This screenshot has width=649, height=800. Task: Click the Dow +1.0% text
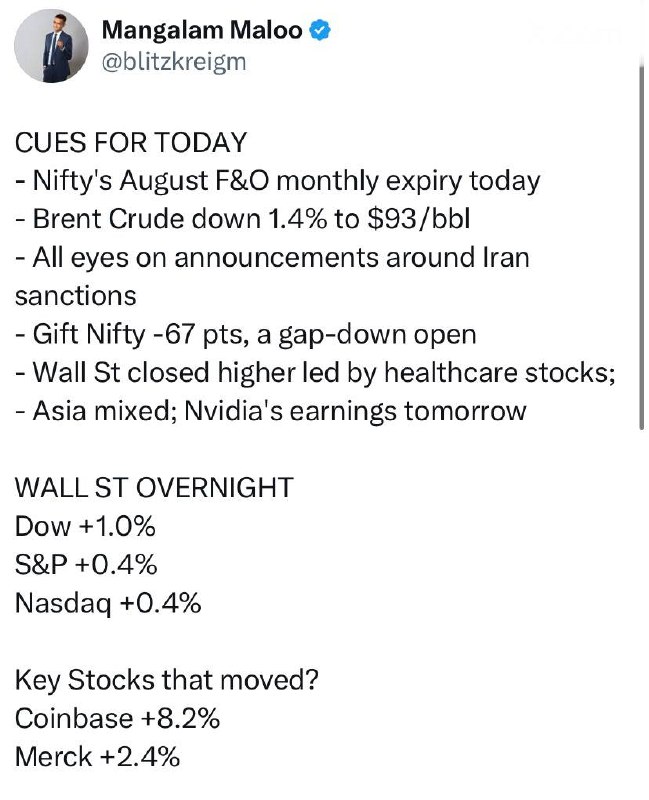pyautogui.click(x=85, y=526)
